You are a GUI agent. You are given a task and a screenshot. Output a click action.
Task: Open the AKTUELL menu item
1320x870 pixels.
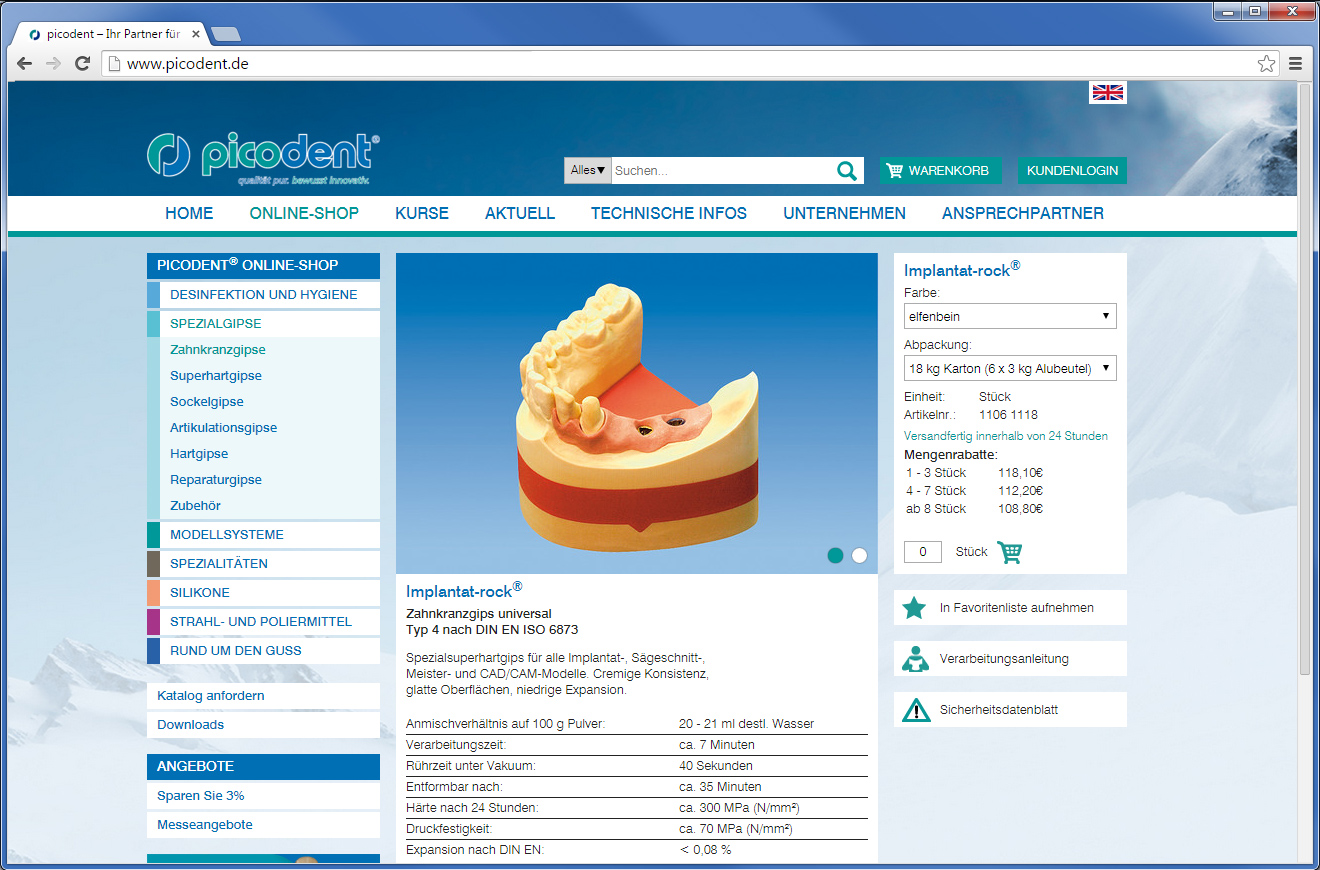[520, 213]
